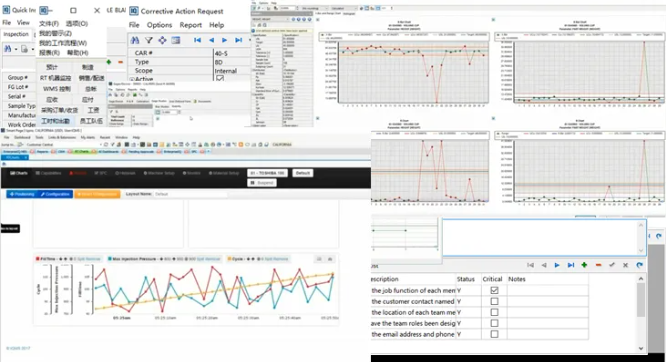Image resolution: width=666 pixels, height=362 pixels.
Task: Click the binoculars search icon in Corrective Action Request
Action: click(135, 40)
